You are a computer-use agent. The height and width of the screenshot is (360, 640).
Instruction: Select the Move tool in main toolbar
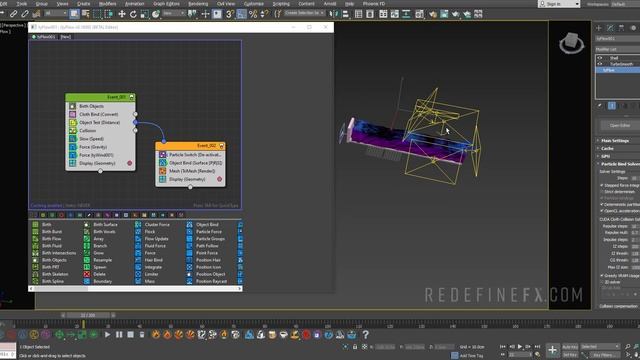(x=122, y=14)
